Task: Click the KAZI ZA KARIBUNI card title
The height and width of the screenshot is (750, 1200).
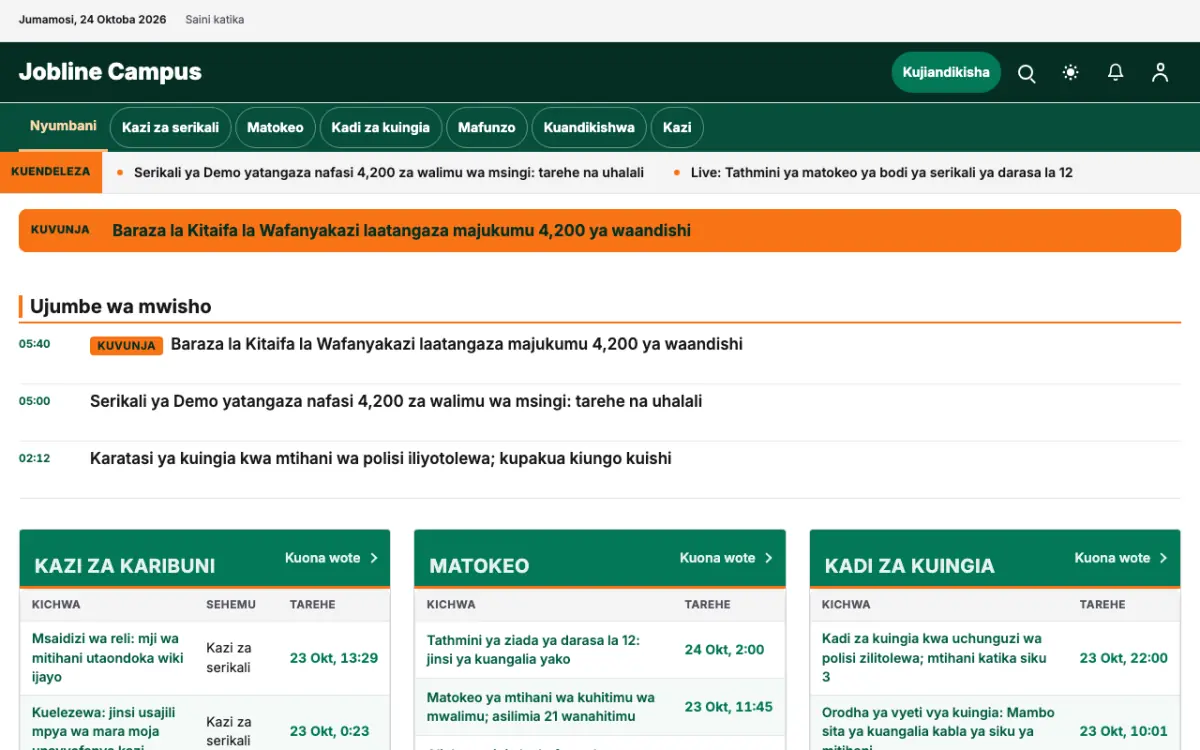Action: 125,565
